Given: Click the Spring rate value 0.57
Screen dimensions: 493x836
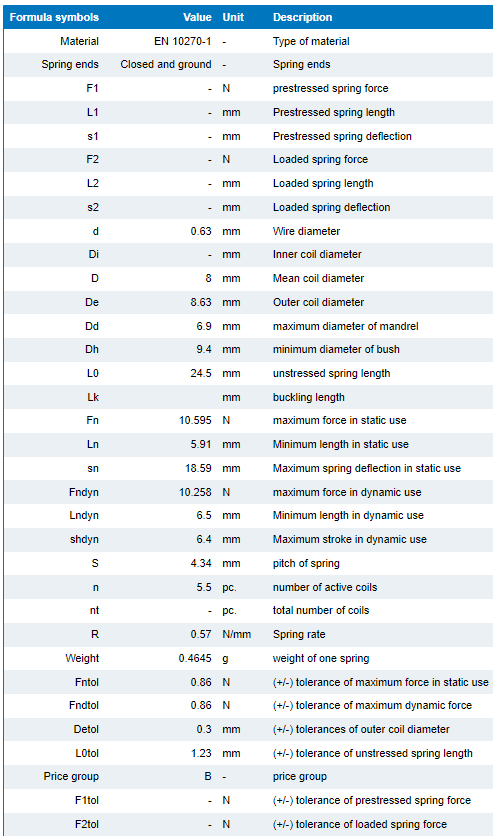Looking at the screenshot, I should pos(201,634).
